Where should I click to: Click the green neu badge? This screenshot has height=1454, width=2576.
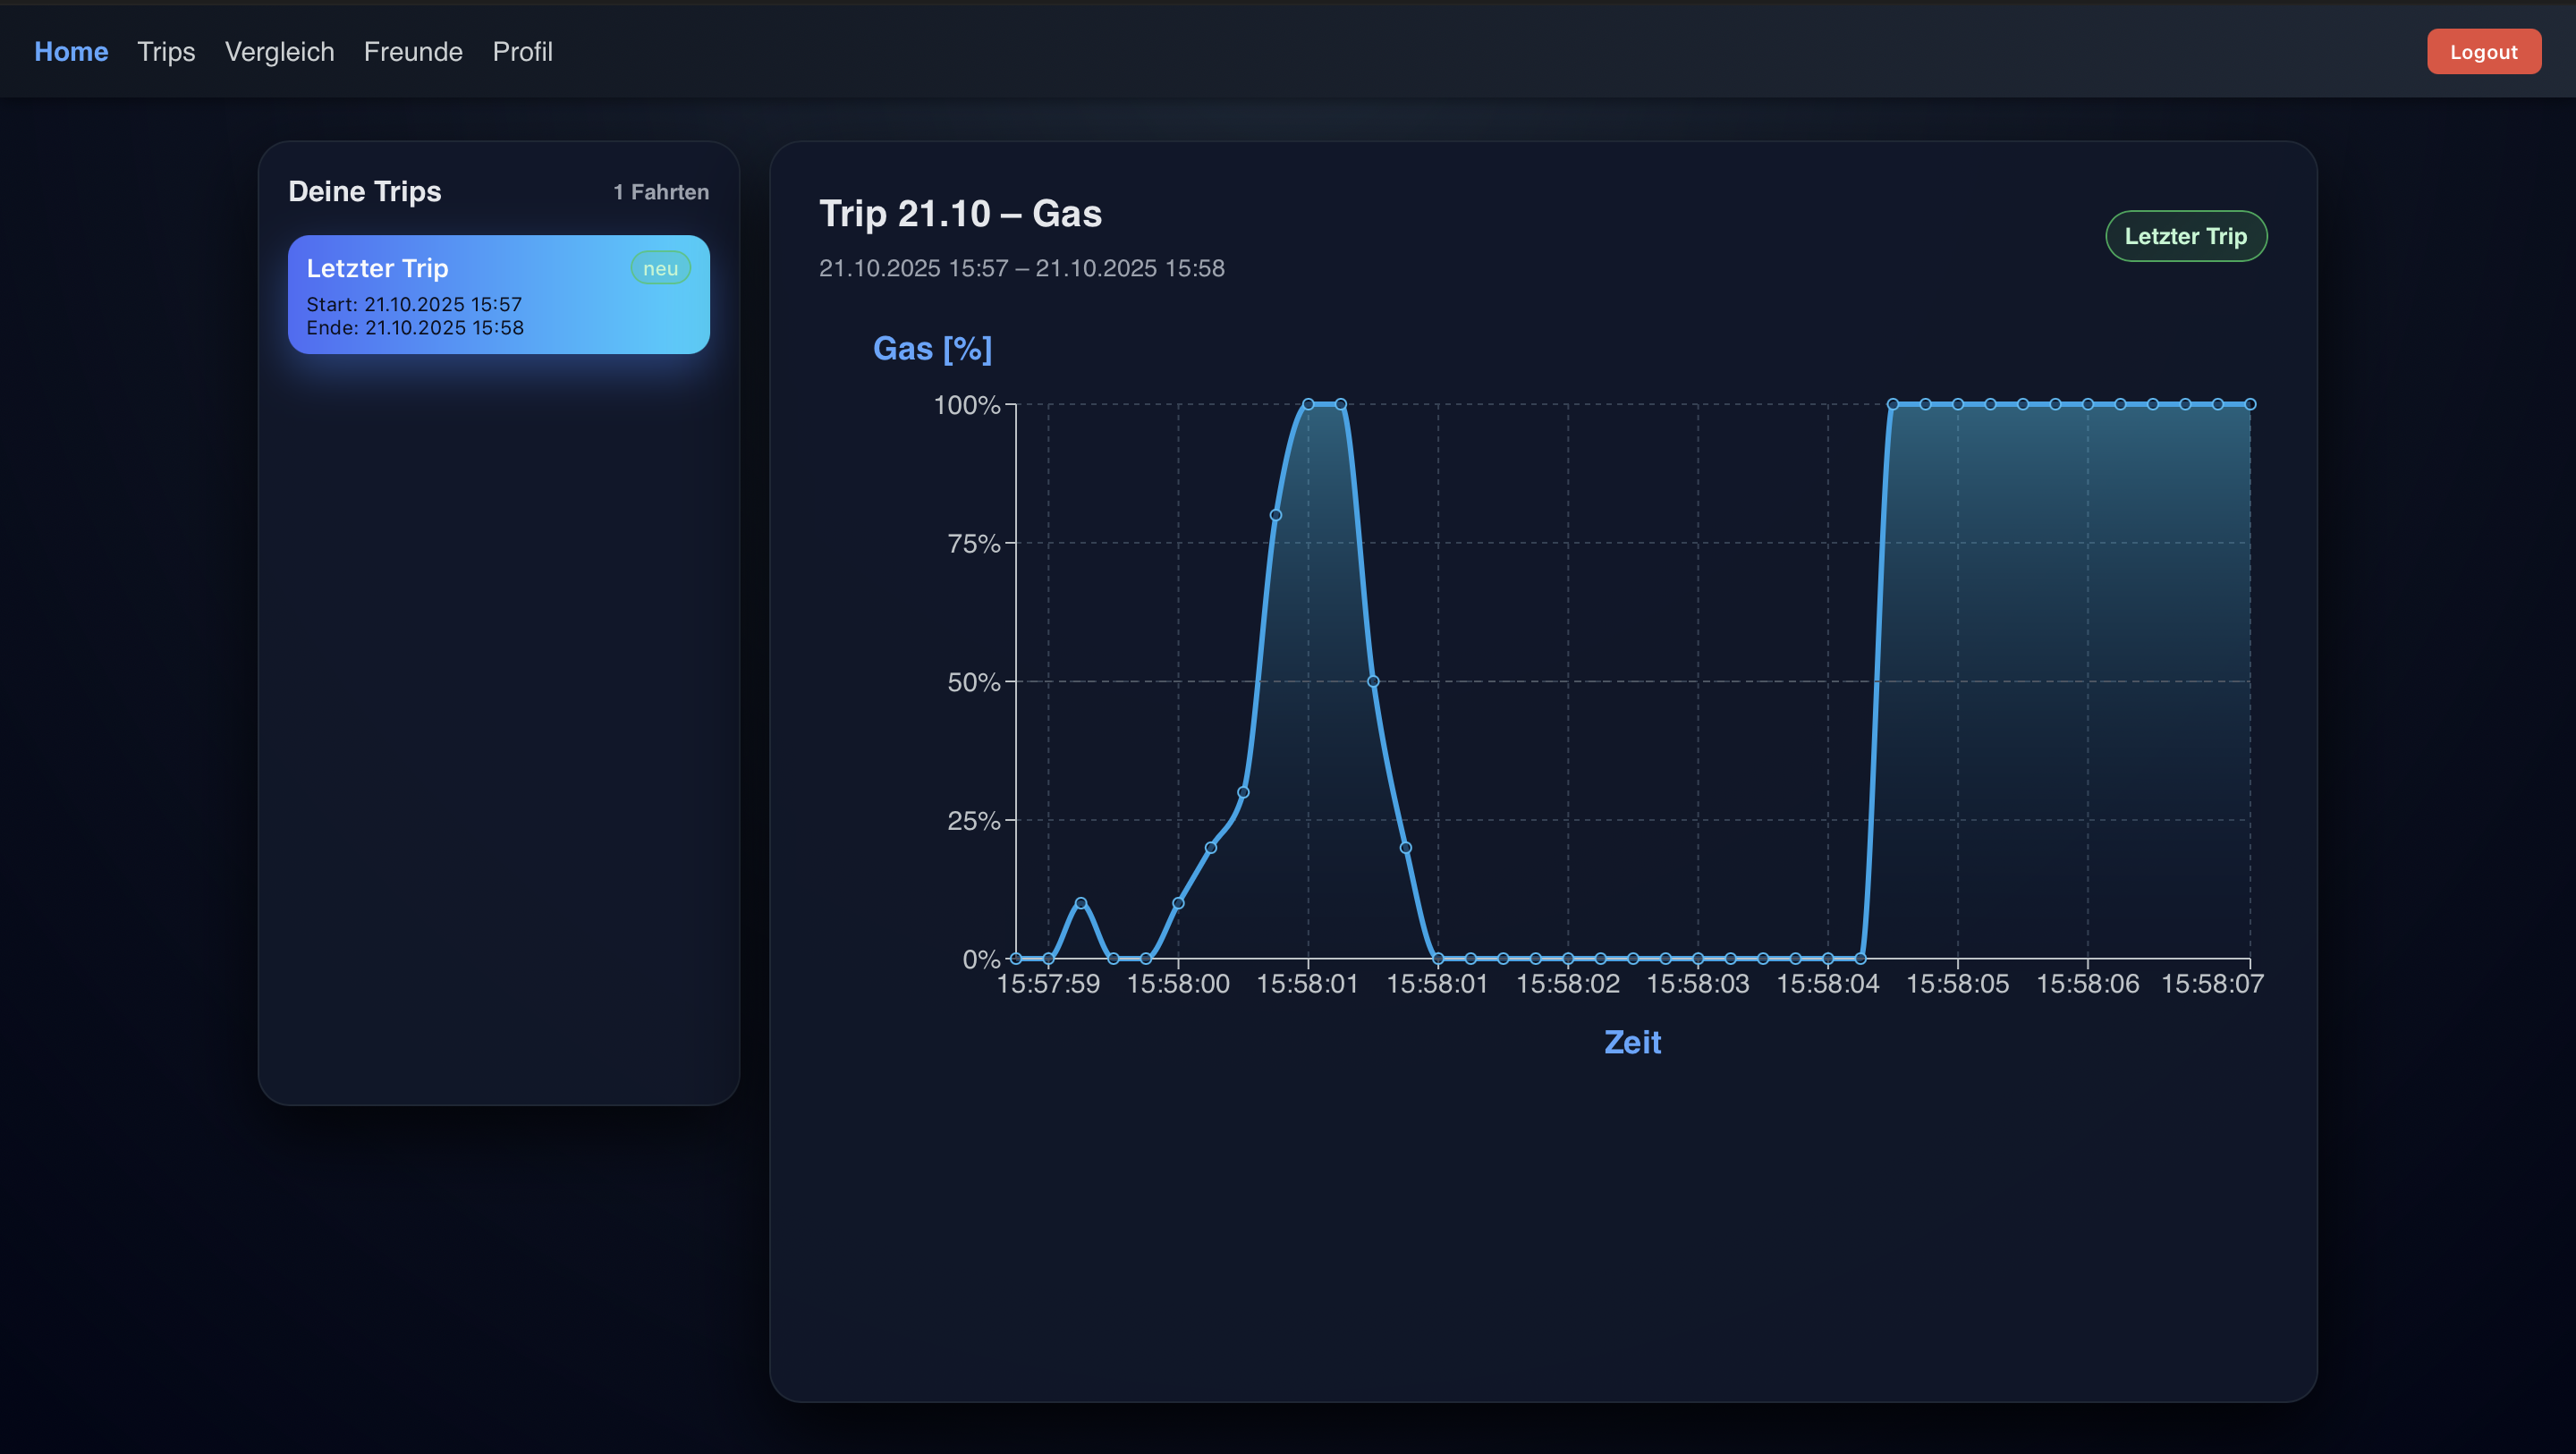point(660,268)
